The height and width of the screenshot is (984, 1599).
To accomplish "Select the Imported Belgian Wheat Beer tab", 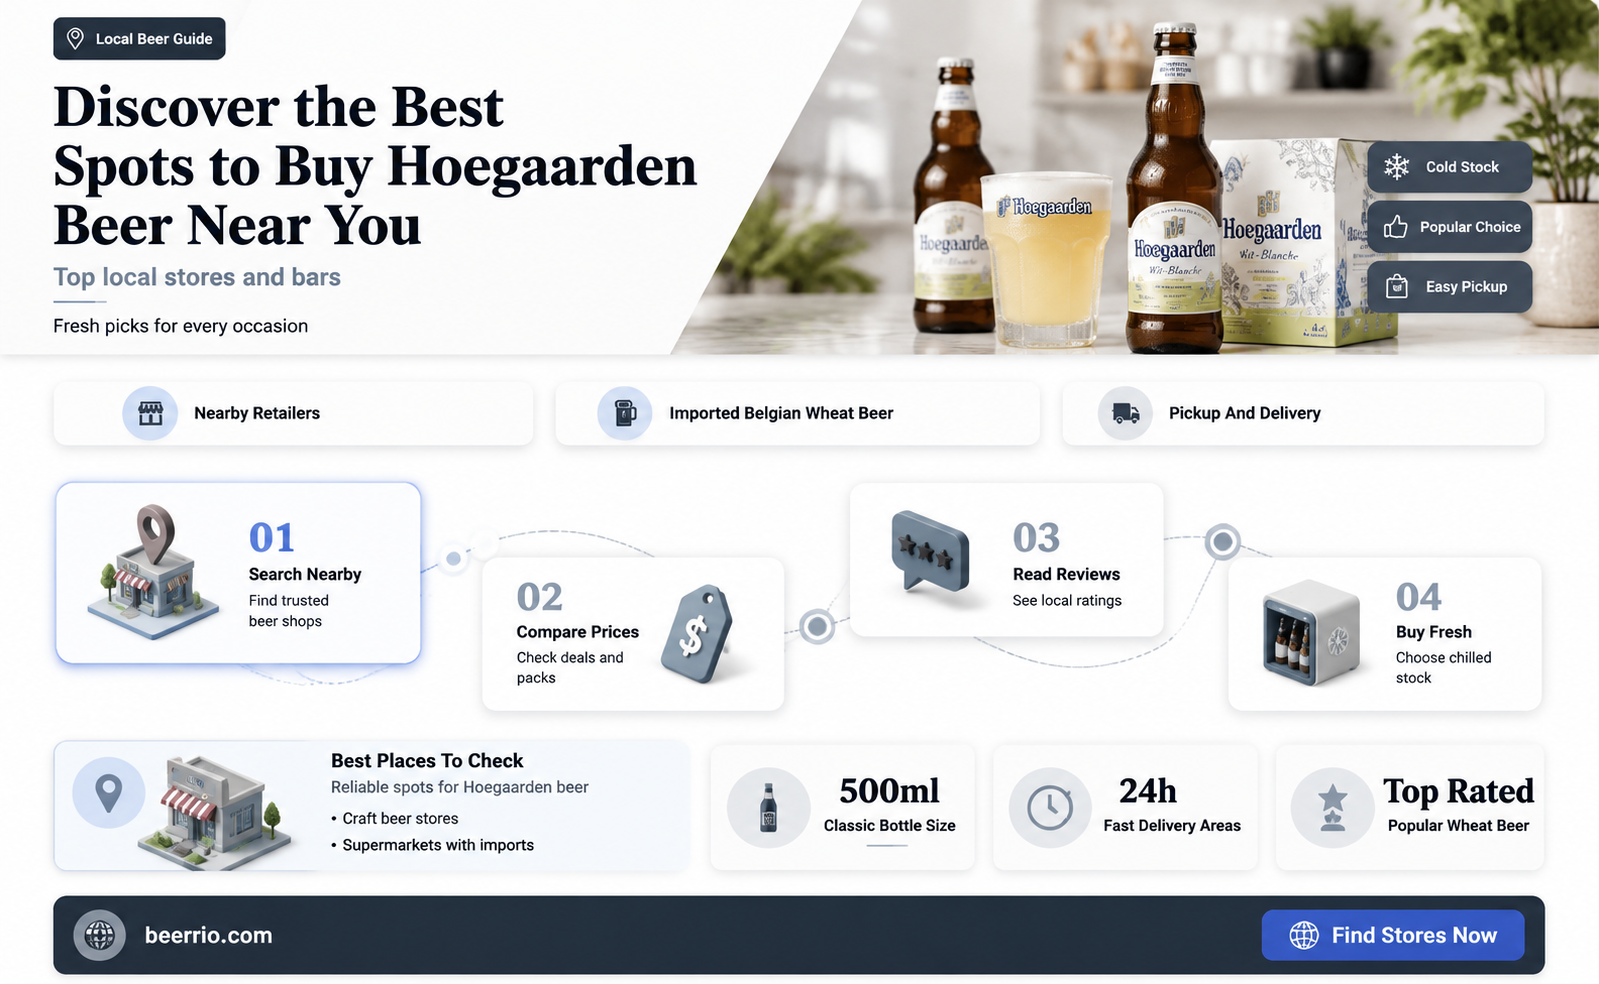I will [797, 413].
